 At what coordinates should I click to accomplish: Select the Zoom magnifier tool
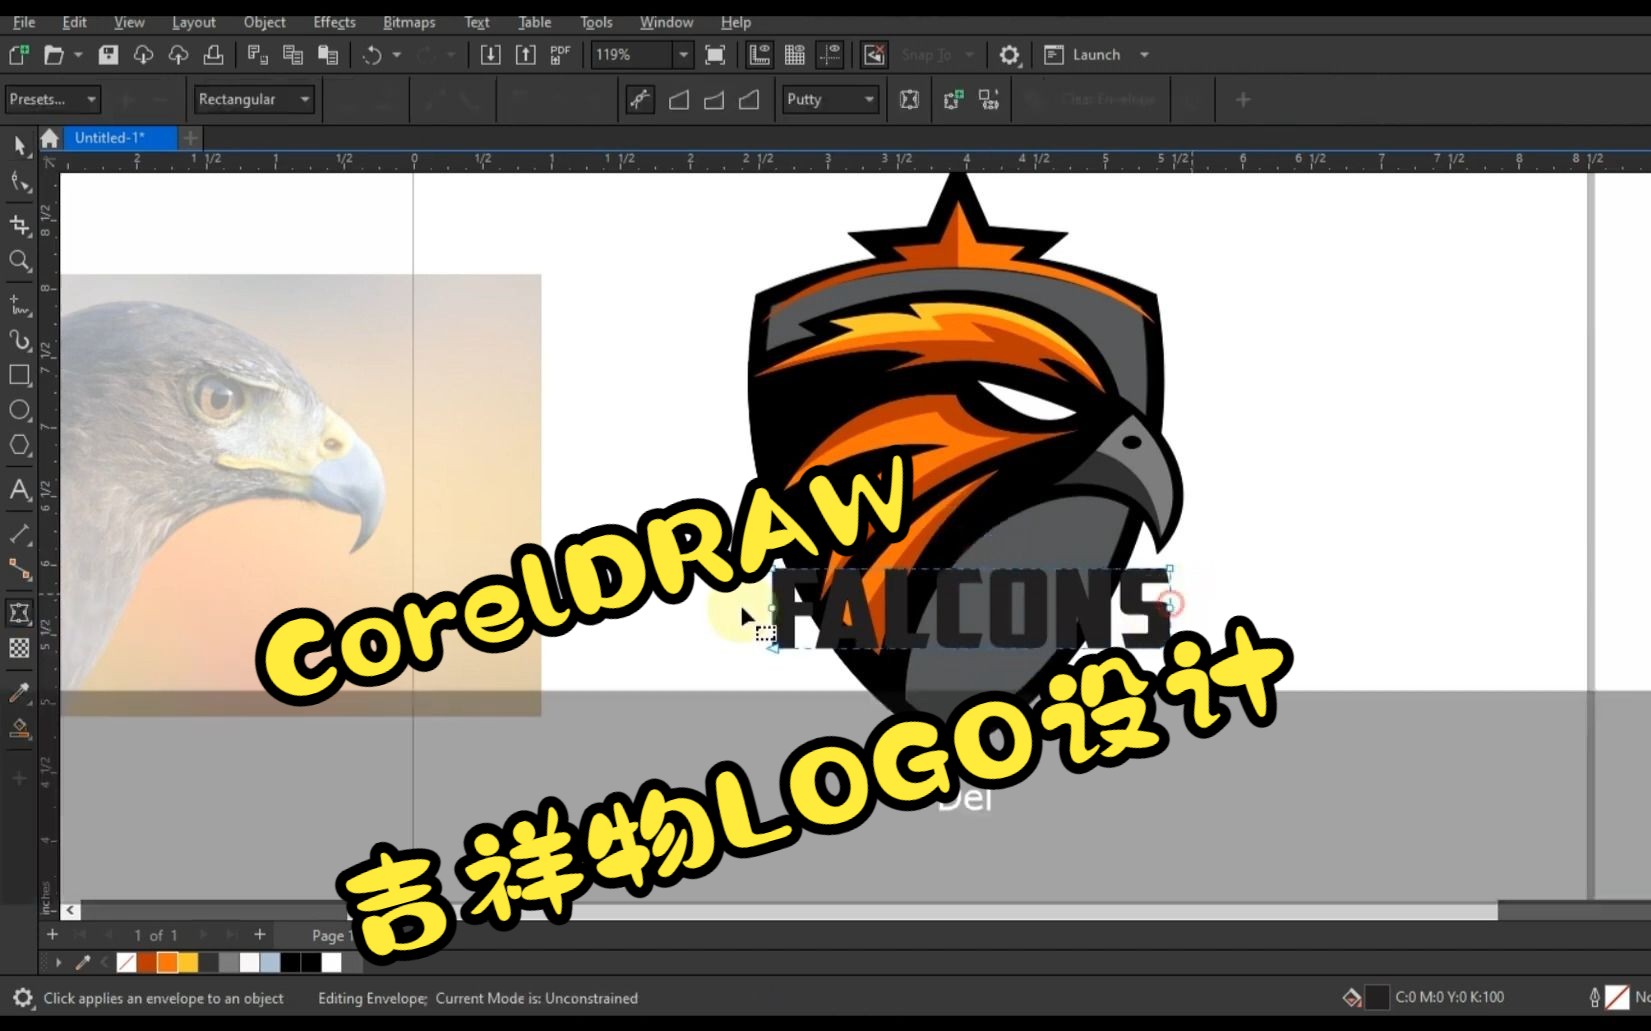tap(19, 261)
